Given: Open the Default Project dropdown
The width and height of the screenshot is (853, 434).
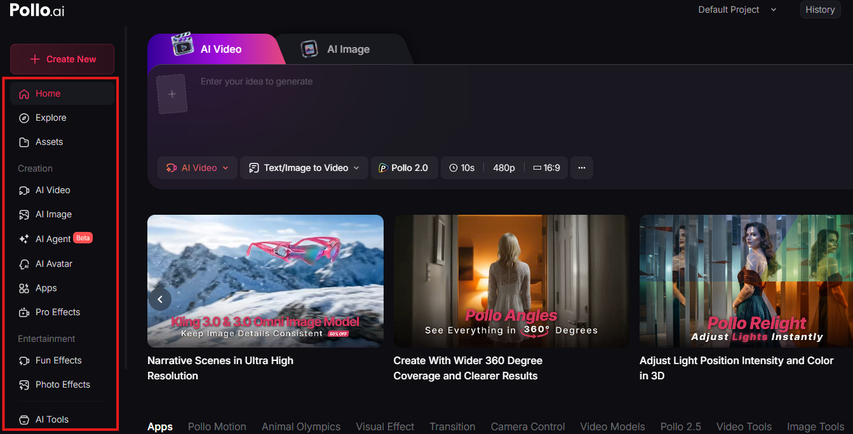Looking at the screenshot, I should [737, 10].
